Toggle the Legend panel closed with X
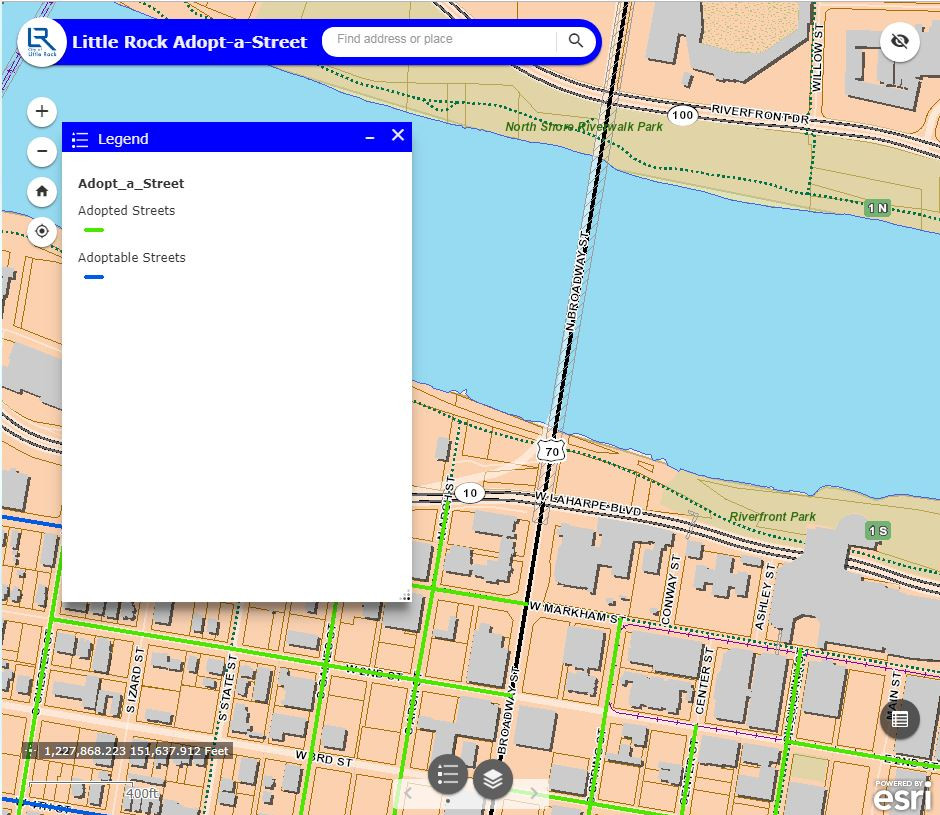This screenshot has width=940, height=815. click(397, 134)
